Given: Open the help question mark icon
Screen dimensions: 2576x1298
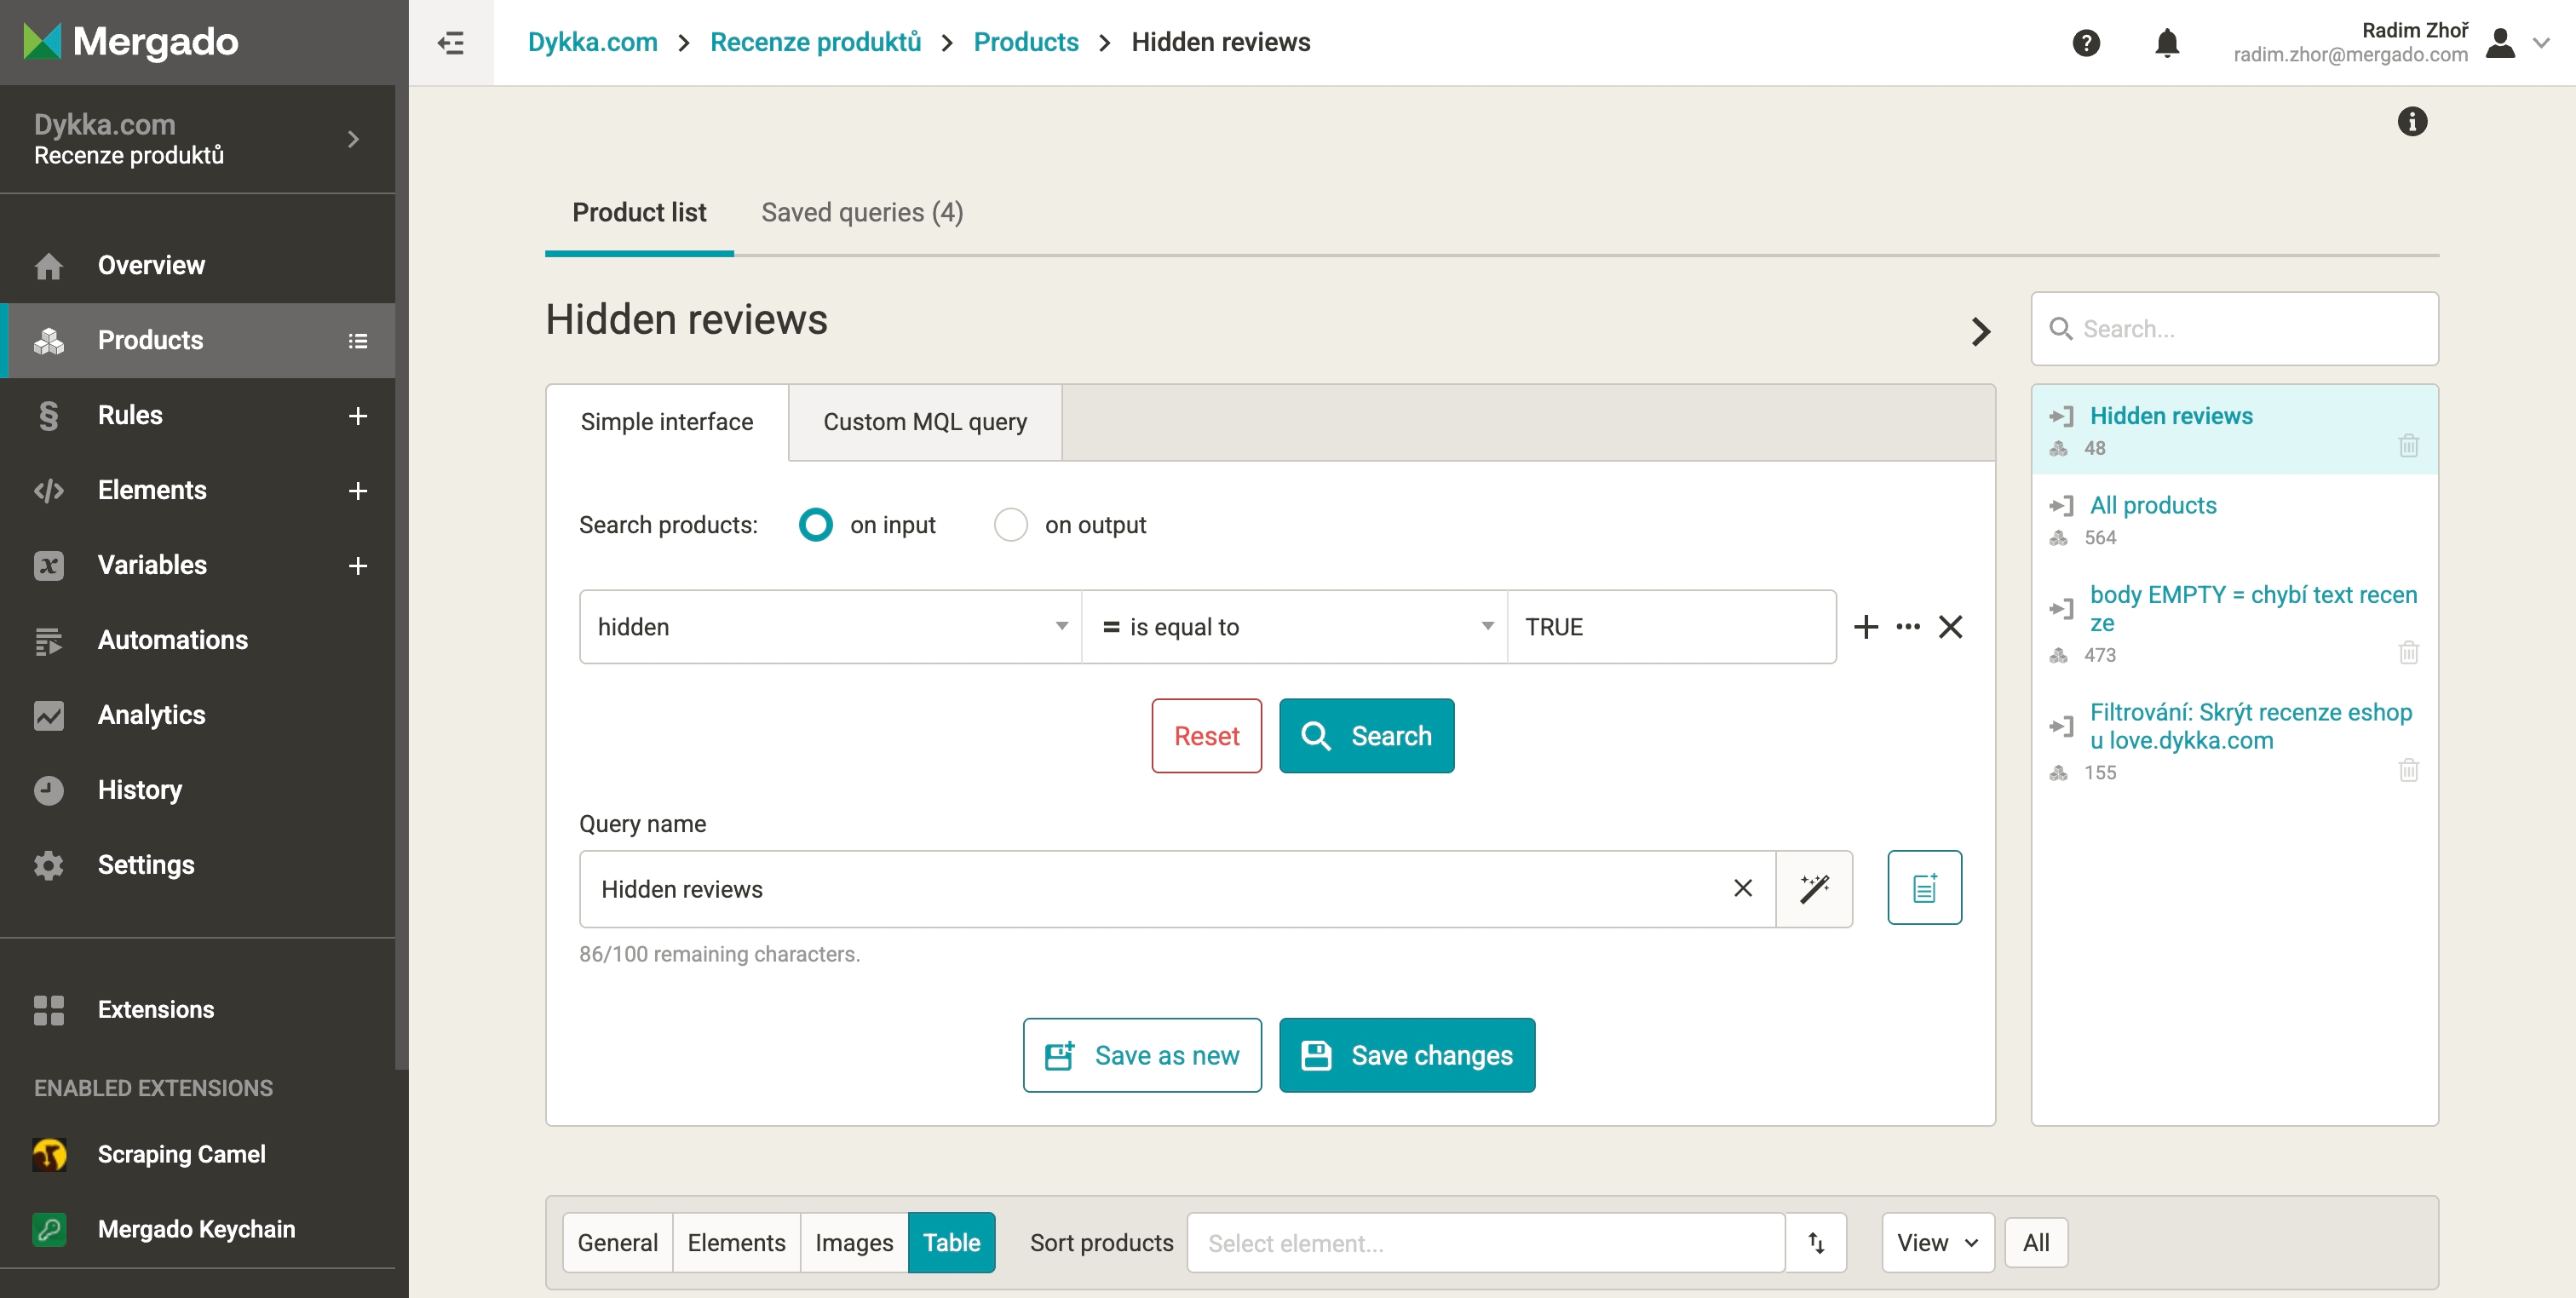Looking at the screenshot, I should point(2086,43).
